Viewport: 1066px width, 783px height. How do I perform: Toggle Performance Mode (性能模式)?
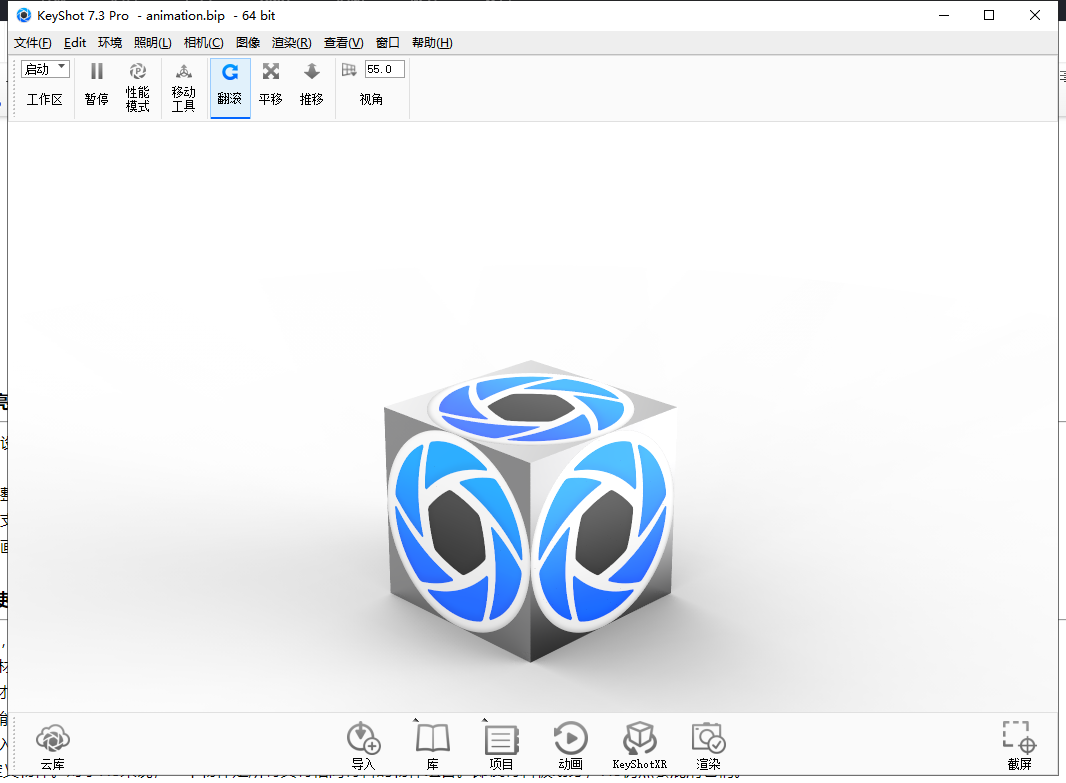(x=137, y=88)
